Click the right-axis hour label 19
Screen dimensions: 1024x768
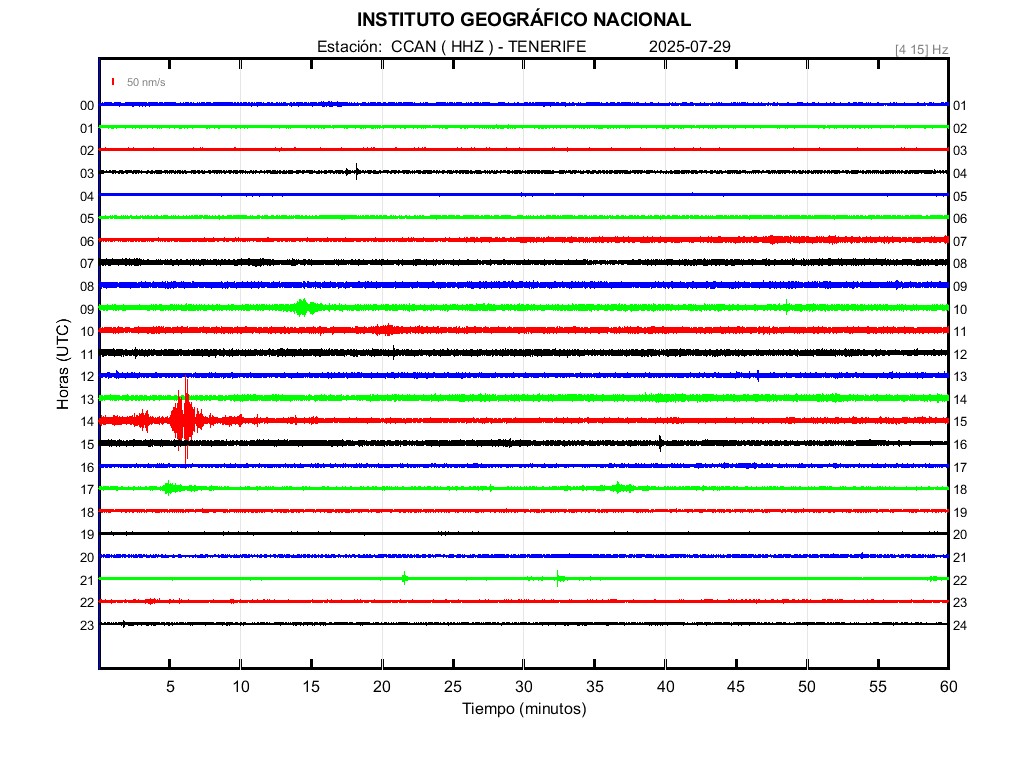960,513
